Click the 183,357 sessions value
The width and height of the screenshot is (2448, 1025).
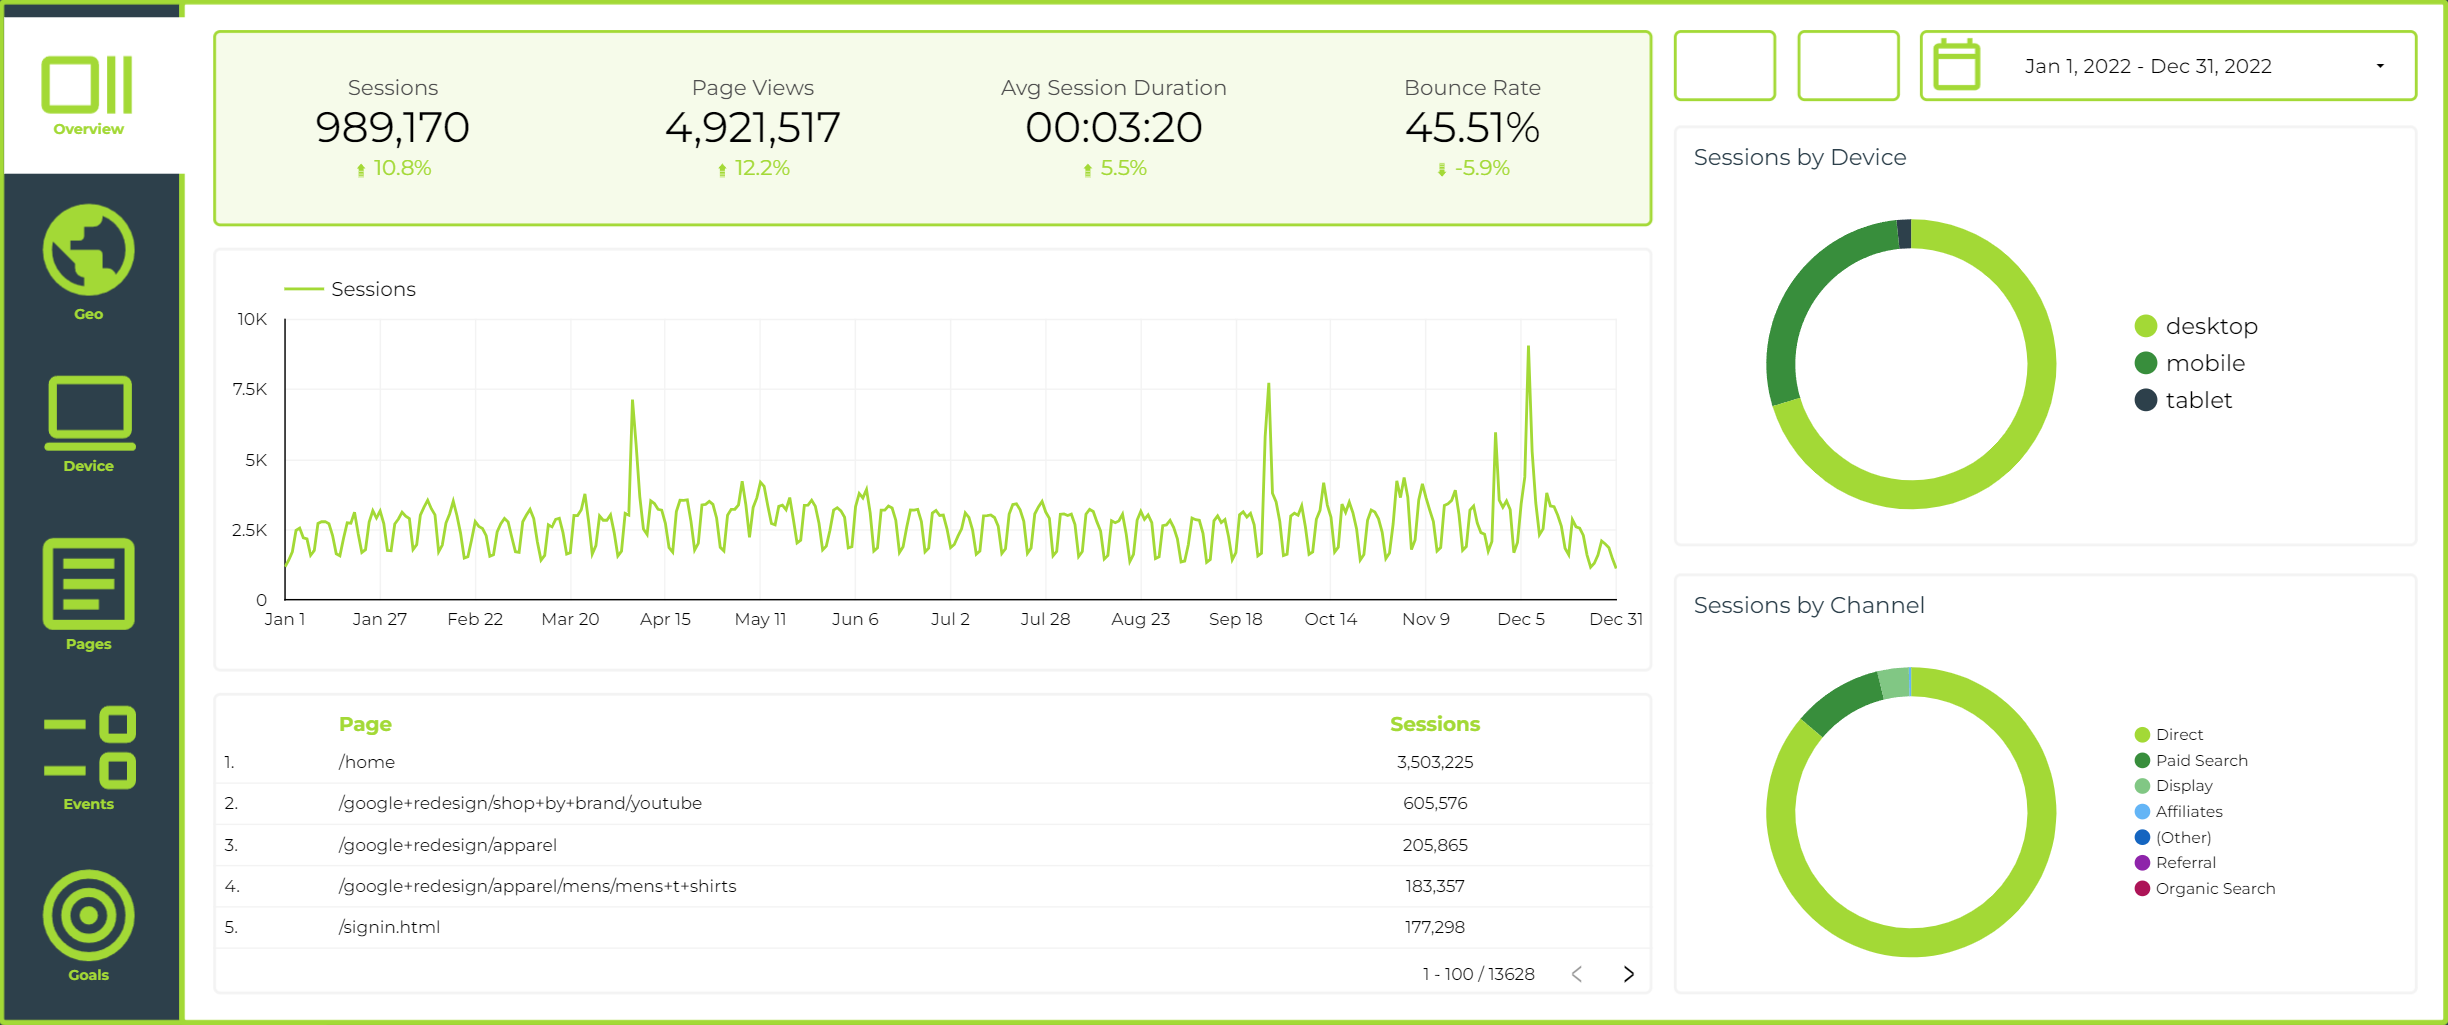click(x=1435, y=886)
